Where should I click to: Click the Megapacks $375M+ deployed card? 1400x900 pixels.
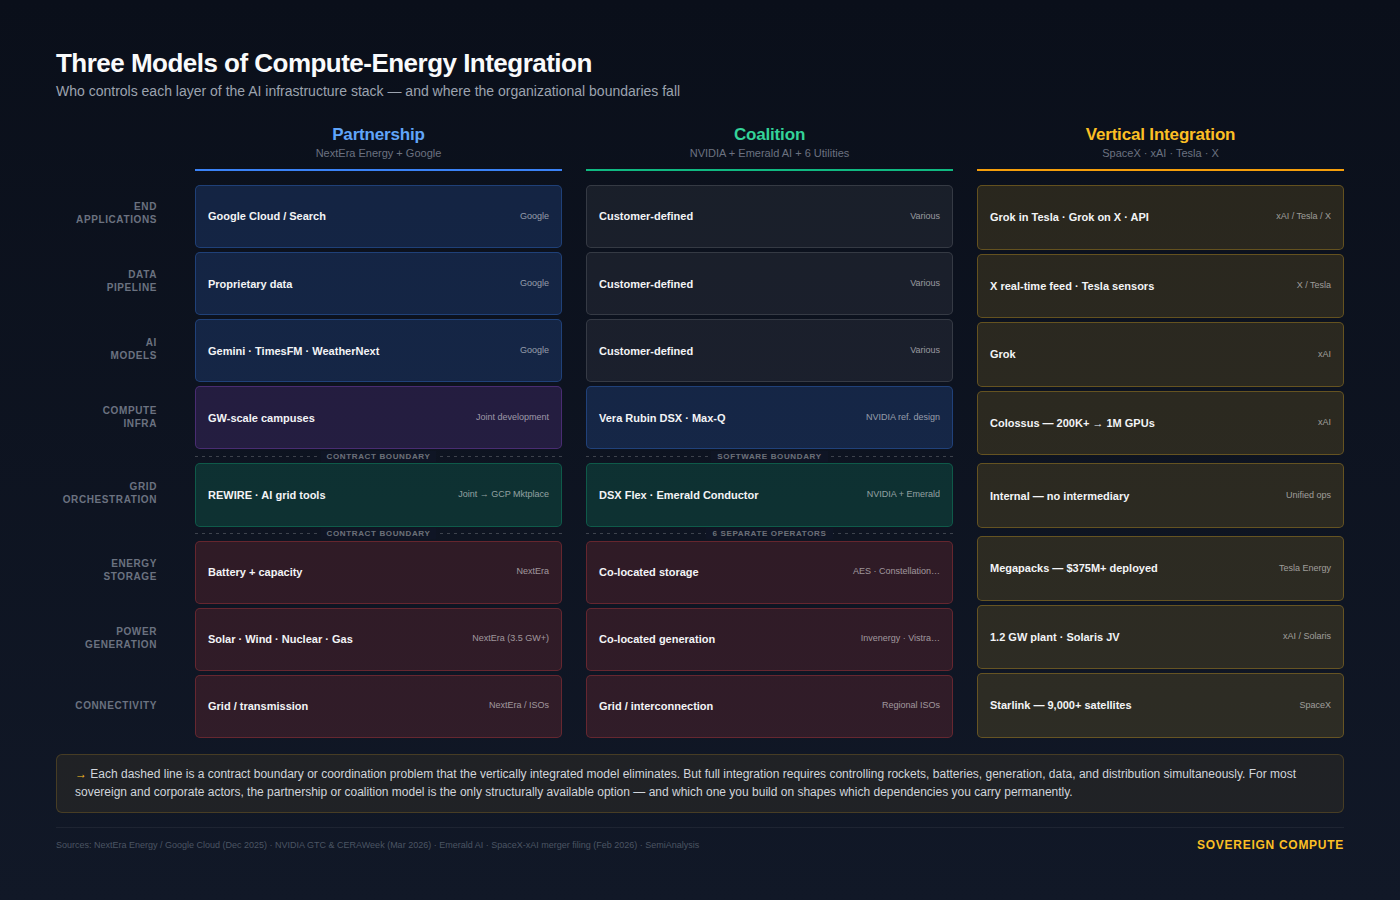tap(1160, 568)
